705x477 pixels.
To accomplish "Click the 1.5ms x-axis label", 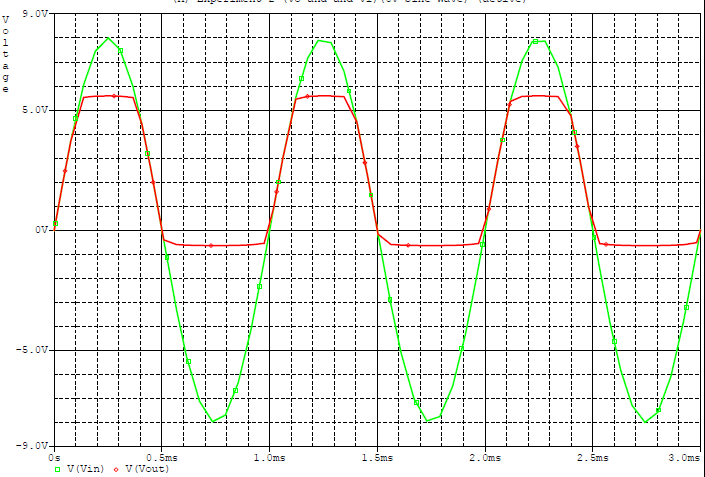I will [377, 458].
